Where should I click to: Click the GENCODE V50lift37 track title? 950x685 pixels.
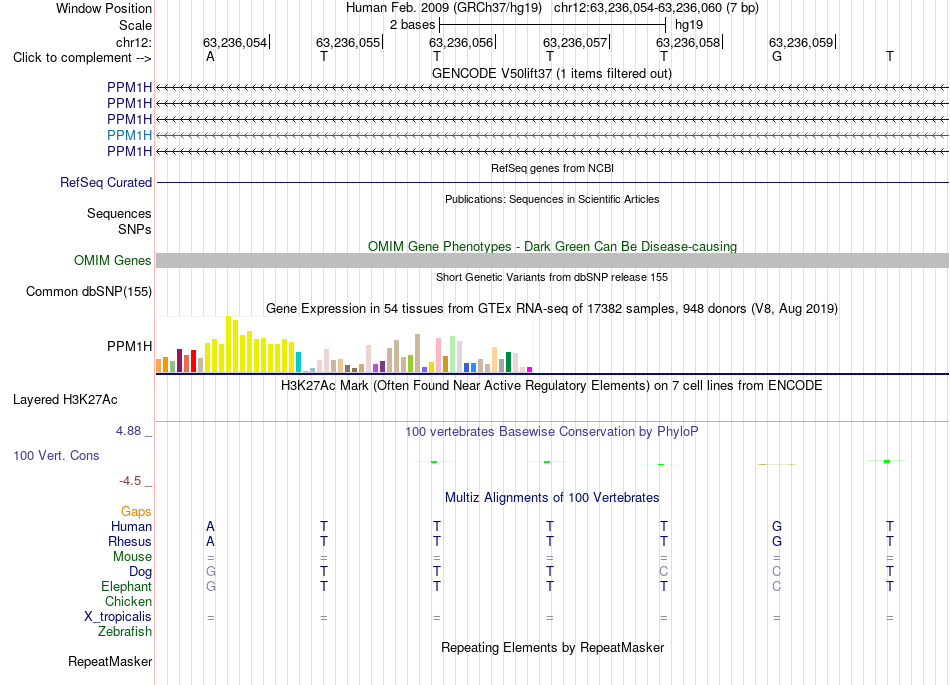(x=552, y=74)
